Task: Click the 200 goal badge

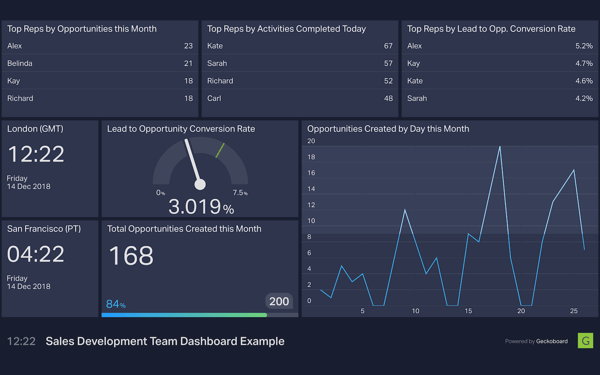Action: tap(279, 302)
